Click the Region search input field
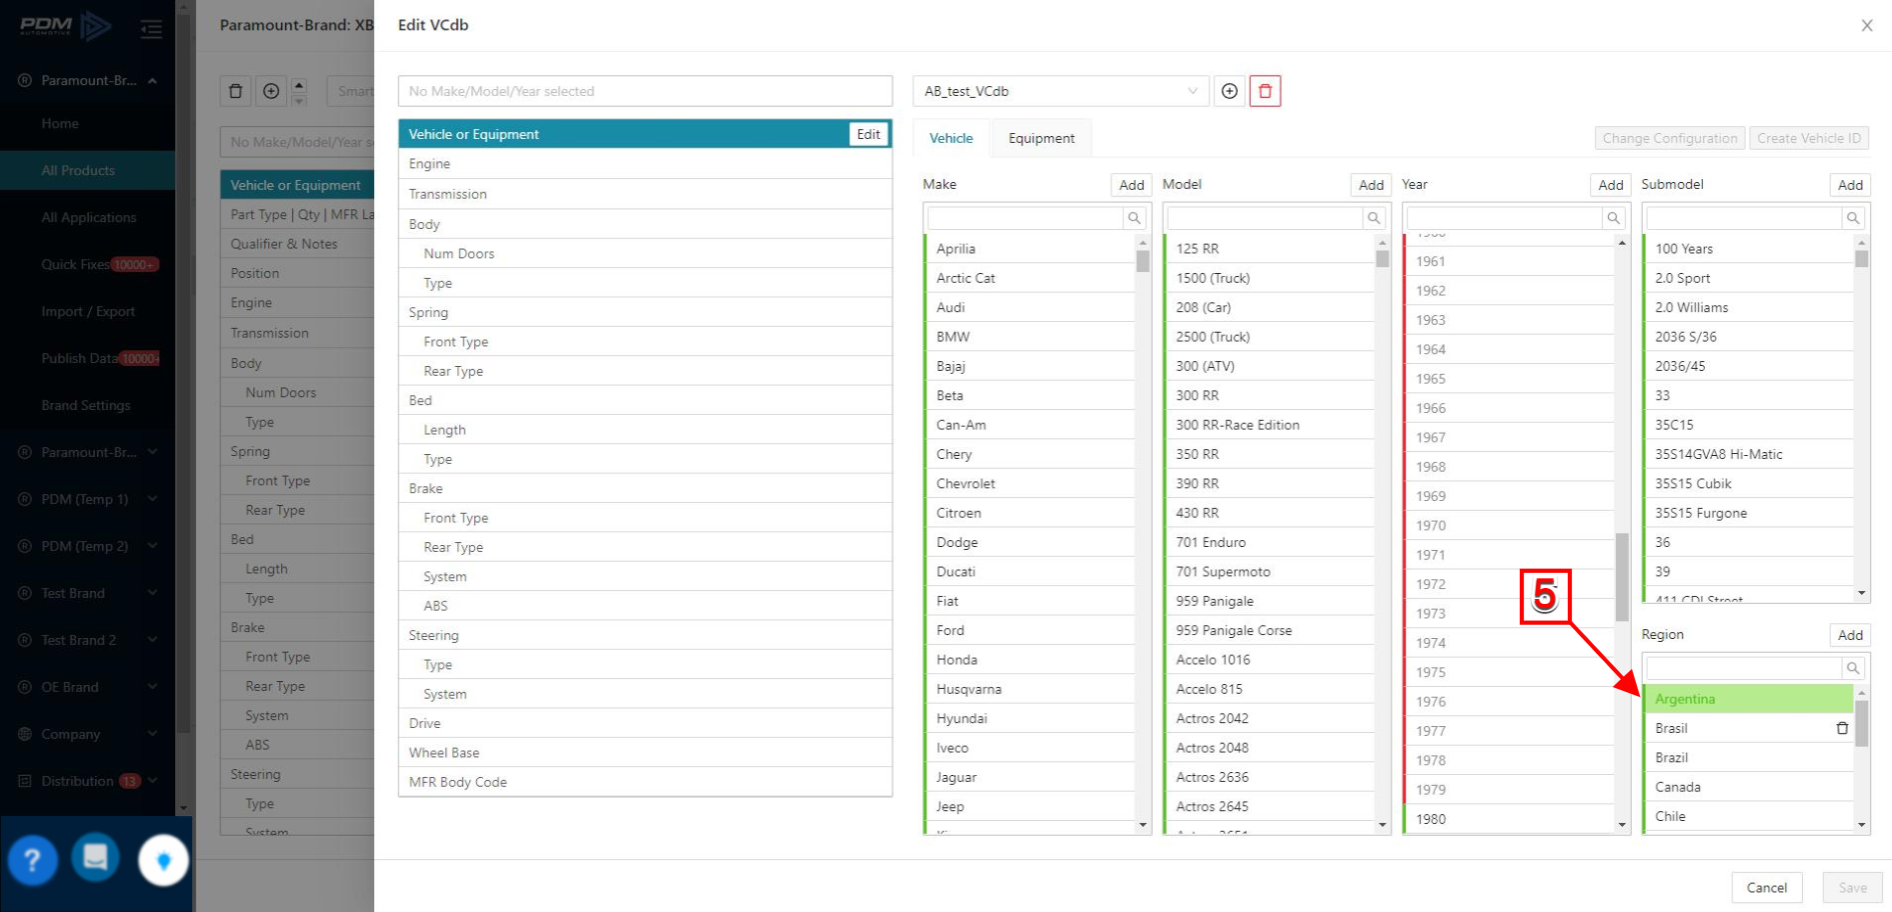 pos(1744,668)
